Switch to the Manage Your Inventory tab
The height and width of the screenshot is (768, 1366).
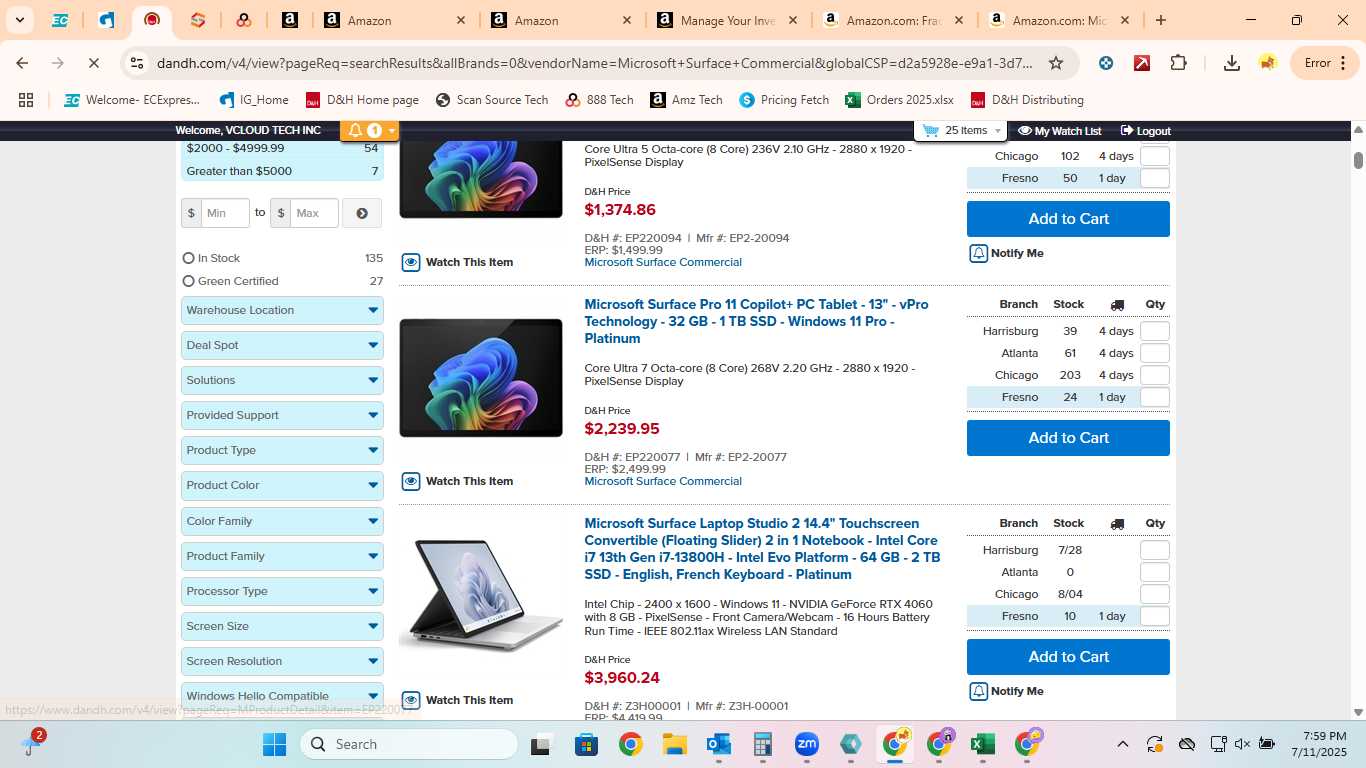point(728,20)
